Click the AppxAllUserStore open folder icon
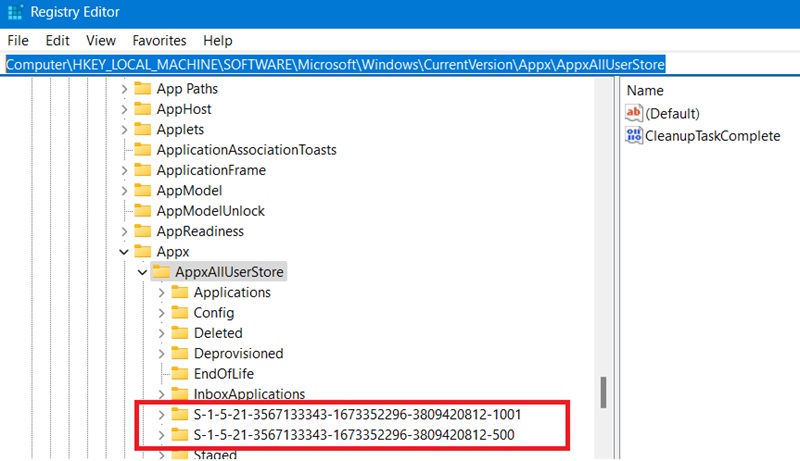 coord(161,272)
